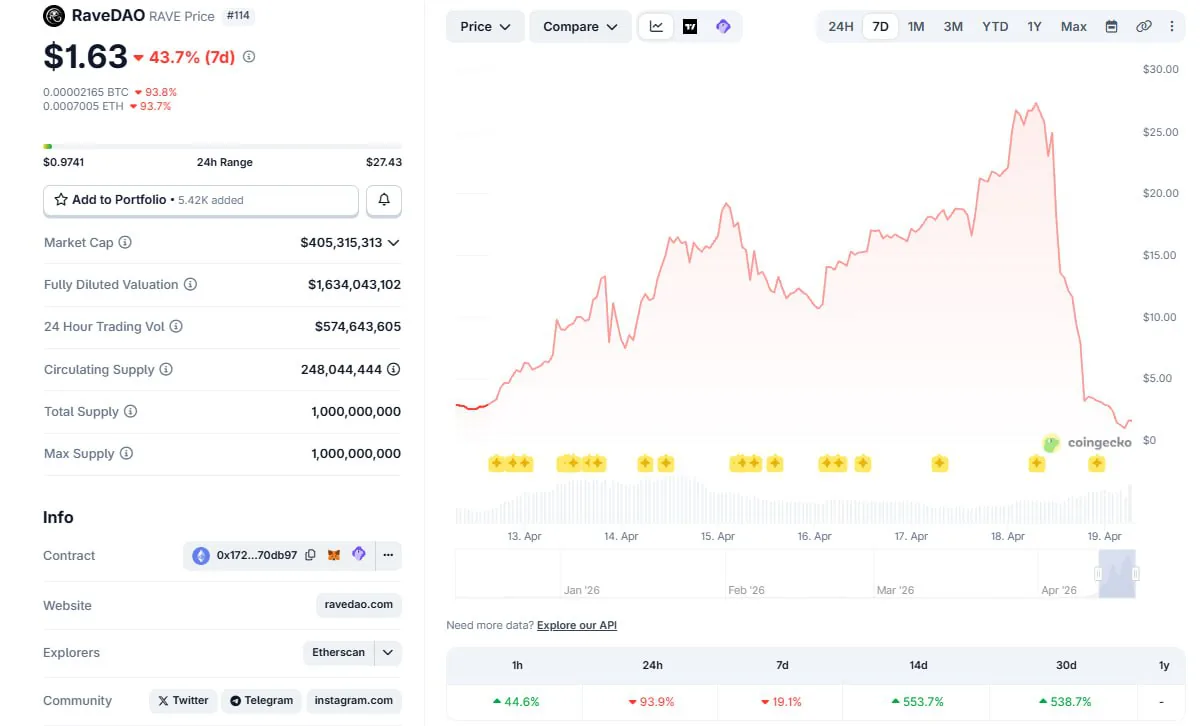Open the Price dropdown
The height and width of the screenshot is (726, 1201).
click(484, 26)
